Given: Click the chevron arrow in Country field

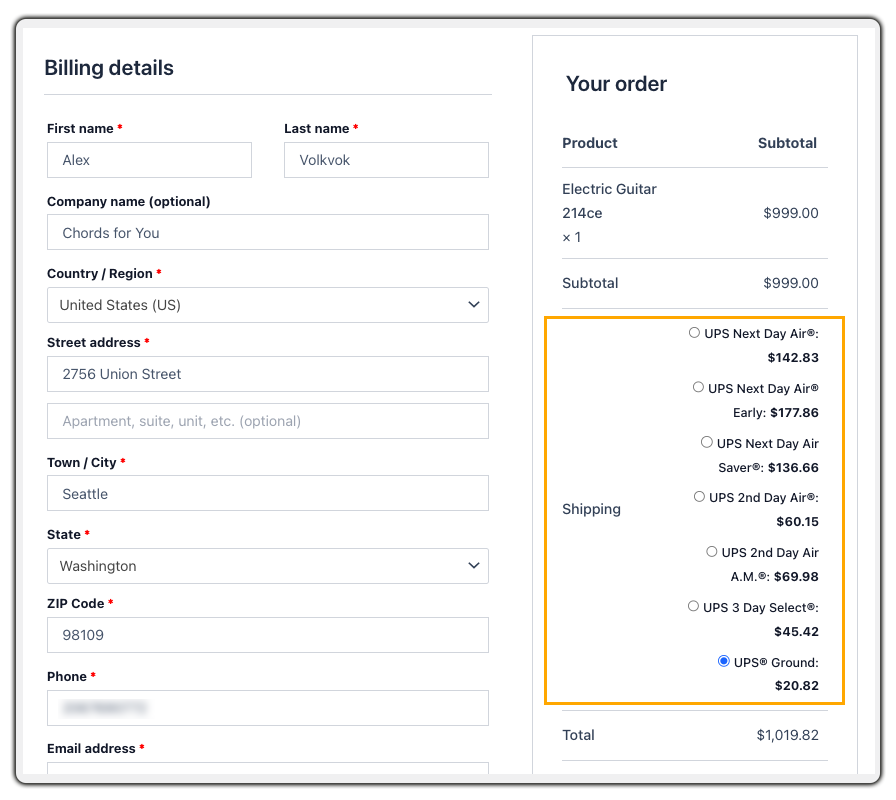Looking at the screenshot, I should (x=474, y=305).
